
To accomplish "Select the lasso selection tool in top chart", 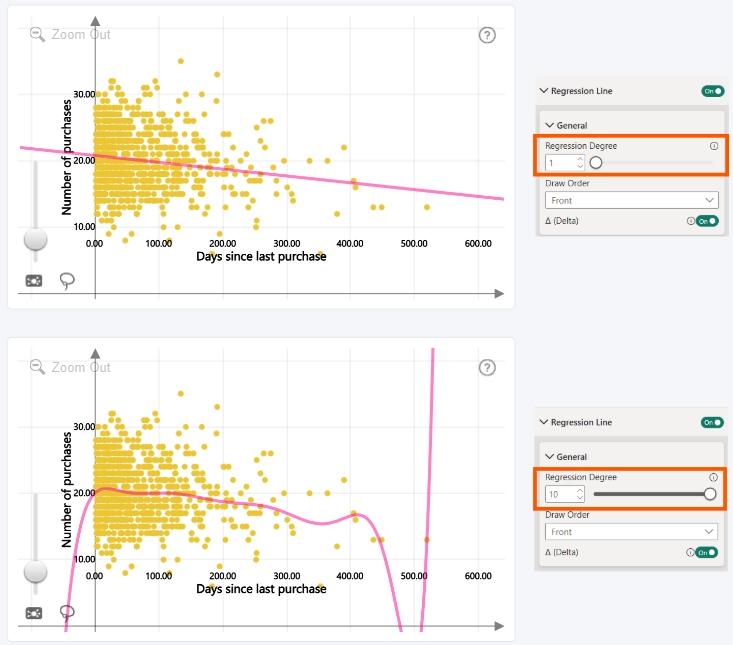I will tap(67, 281).
